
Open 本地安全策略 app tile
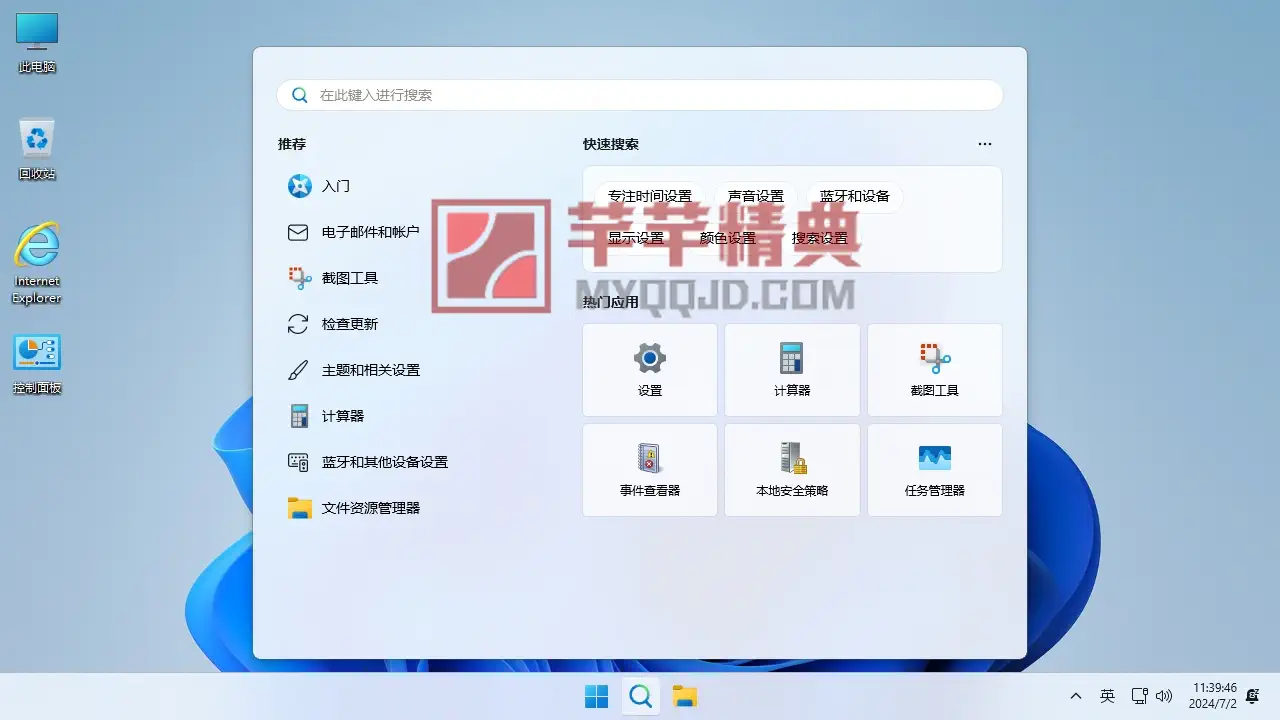coord(792,469)
